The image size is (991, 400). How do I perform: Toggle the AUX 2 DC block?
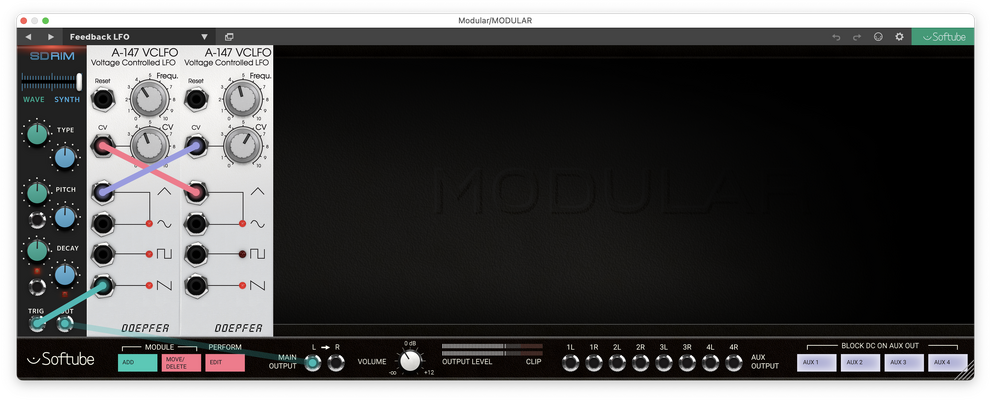coord(860,363)
